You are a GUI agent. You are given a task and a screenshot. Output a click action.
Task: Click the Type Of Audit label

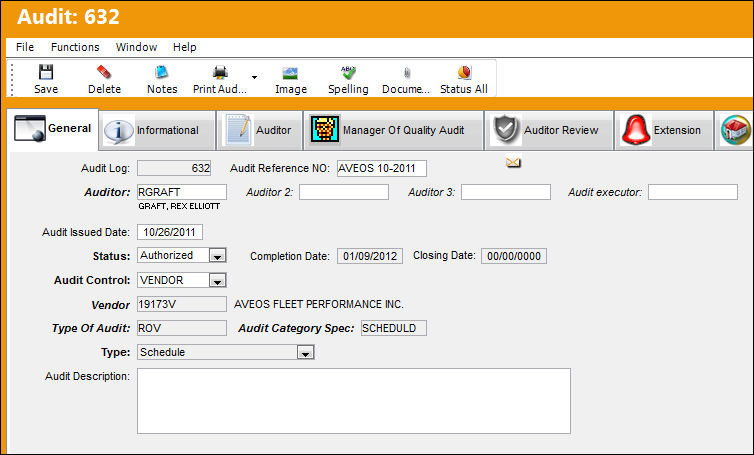point(91,329)
